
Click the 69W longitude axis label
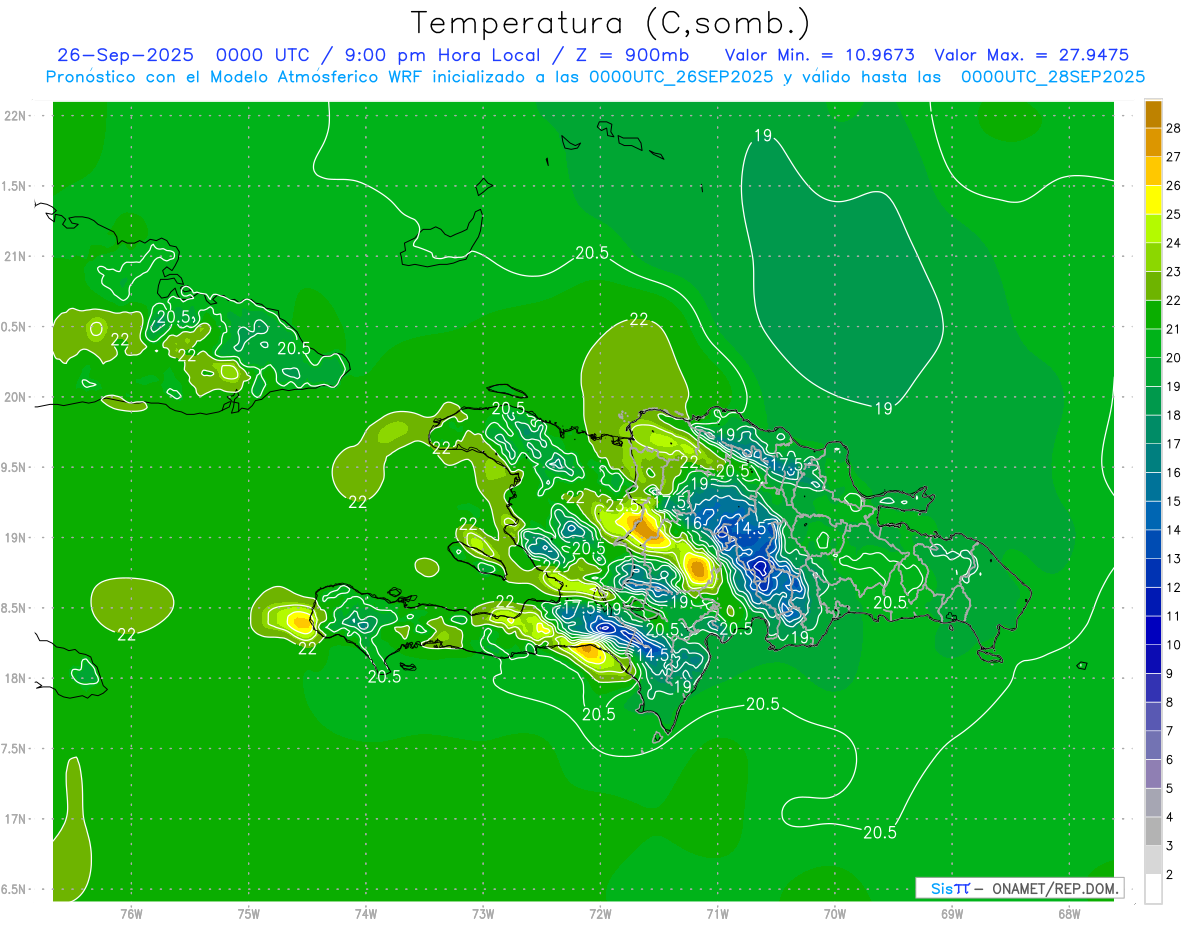click(951, 913)
